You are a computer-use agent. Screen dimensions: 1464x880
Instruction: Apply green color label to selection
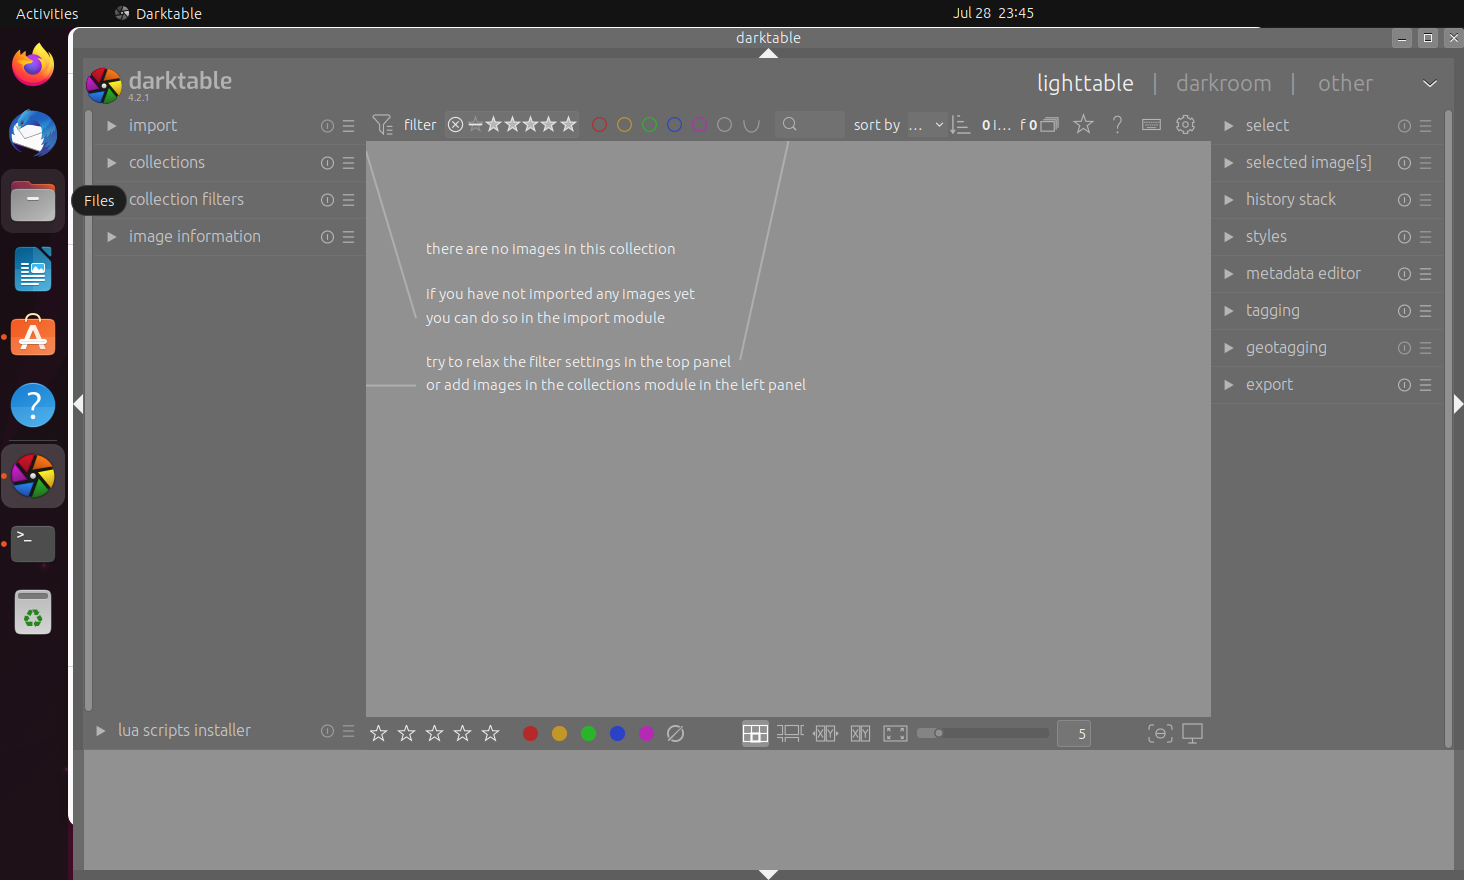588,733
